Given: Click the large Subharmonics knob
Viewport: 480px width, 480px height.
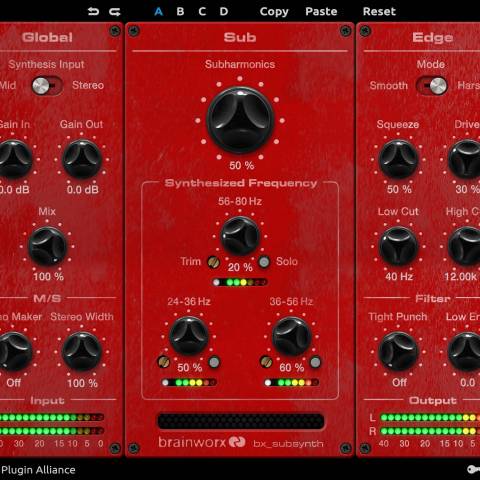Looking at the screenshot, I should pos(240,120).
